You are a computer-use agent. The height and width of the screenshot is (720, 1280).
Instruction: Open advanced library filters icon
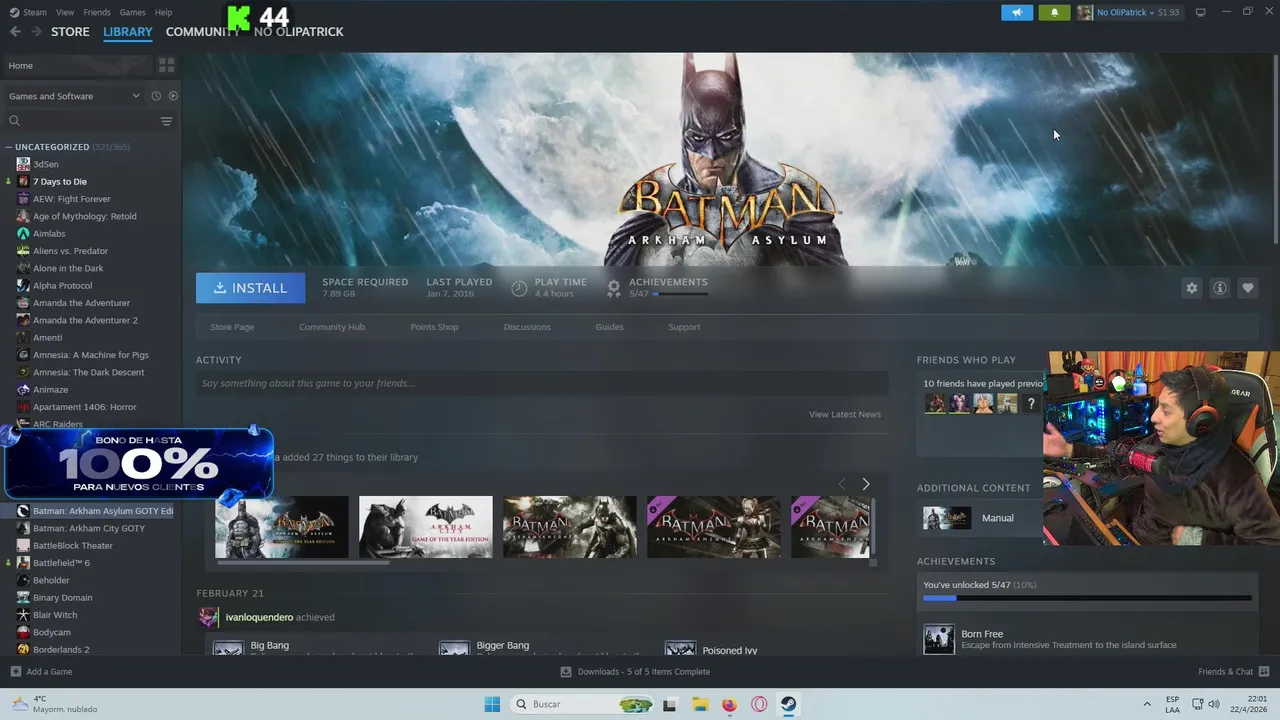tap(166, 121)
